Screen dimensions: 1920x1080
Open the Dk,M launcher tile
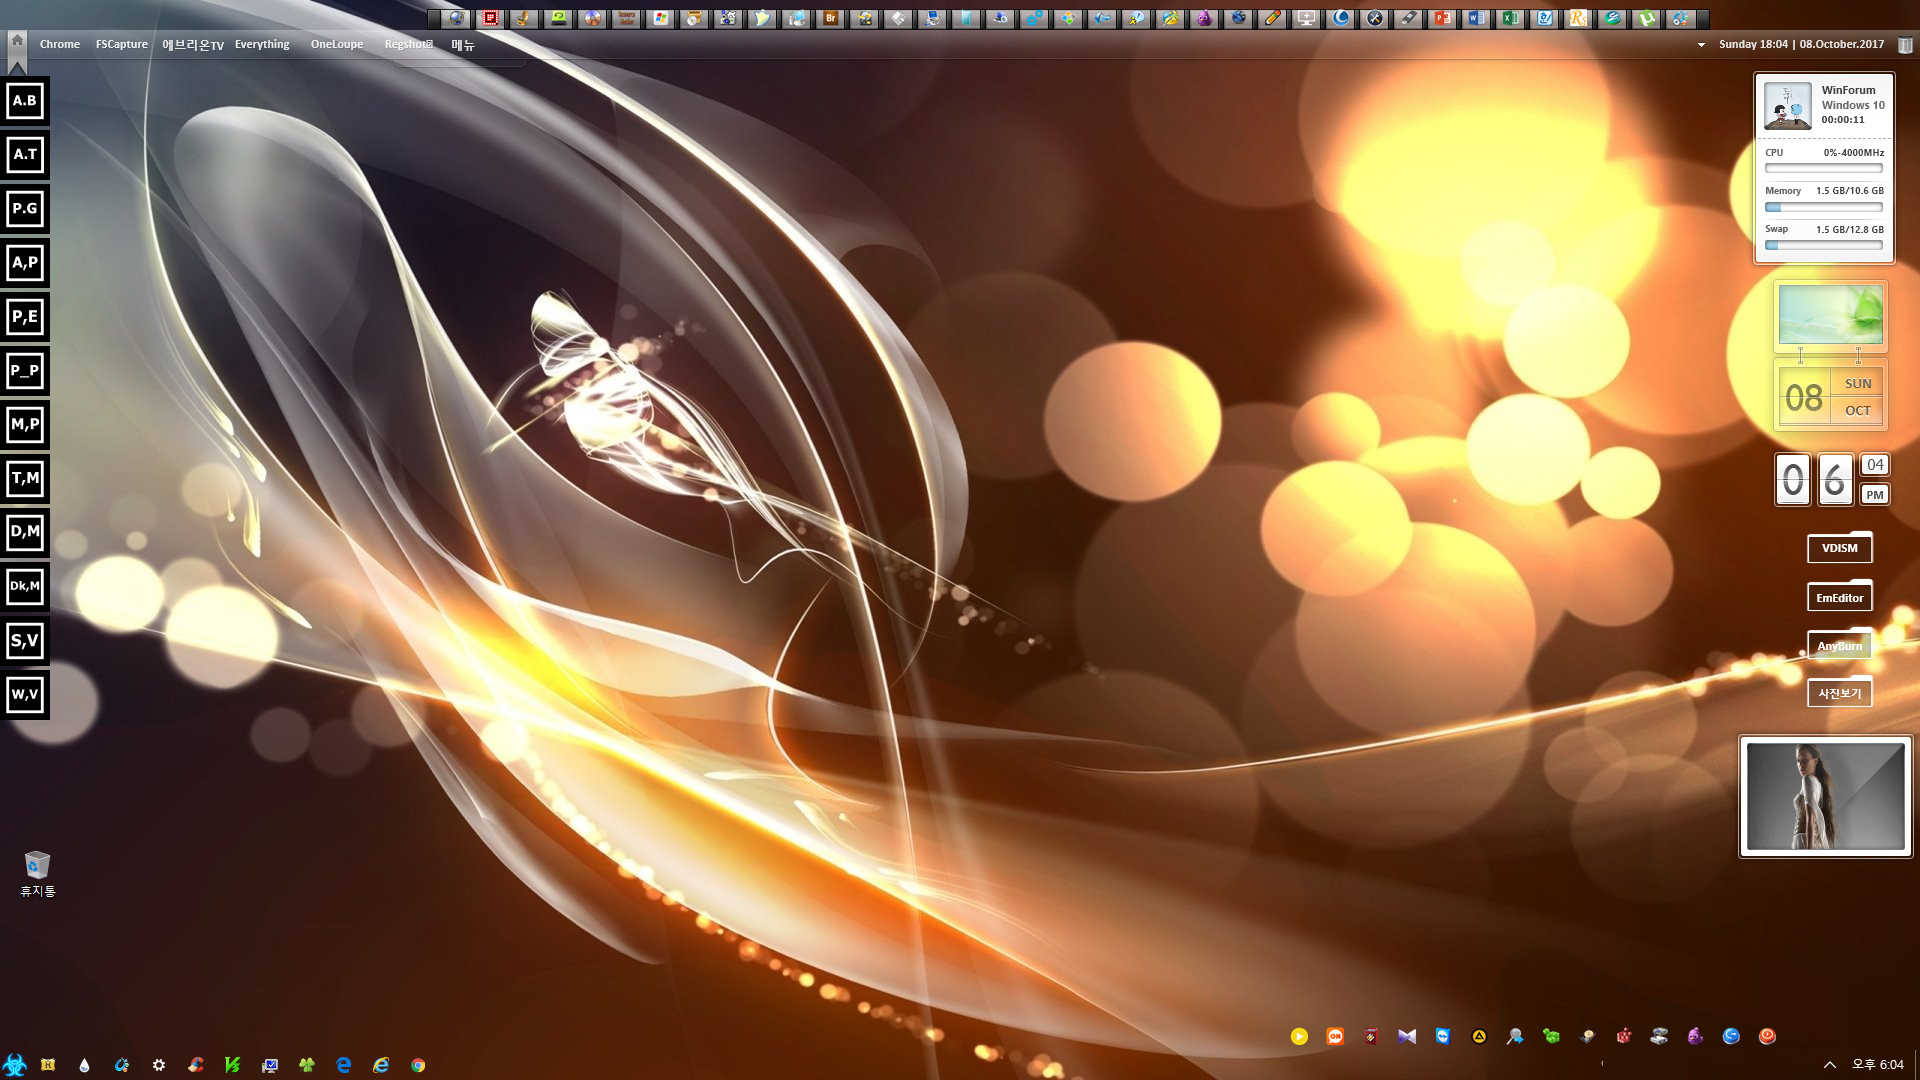(x=25, y=586)
